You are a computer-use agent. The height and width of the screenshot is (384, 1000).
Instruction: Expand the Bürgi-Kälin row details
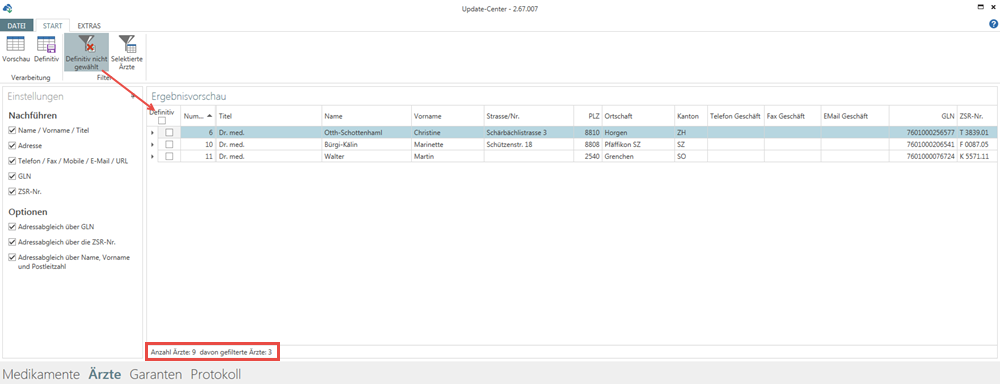152,145
